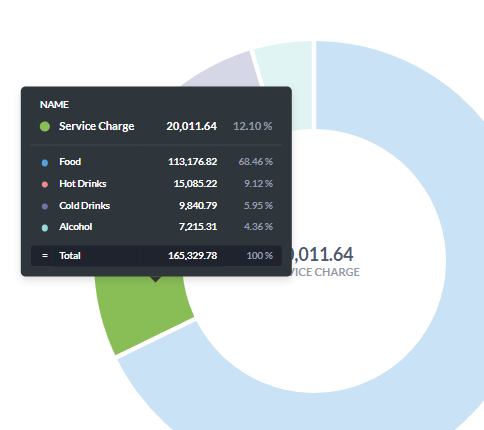Viewport: 484px width, 430px height.
Task: Click the equals sign beside Total
Action: pos(45,256)
